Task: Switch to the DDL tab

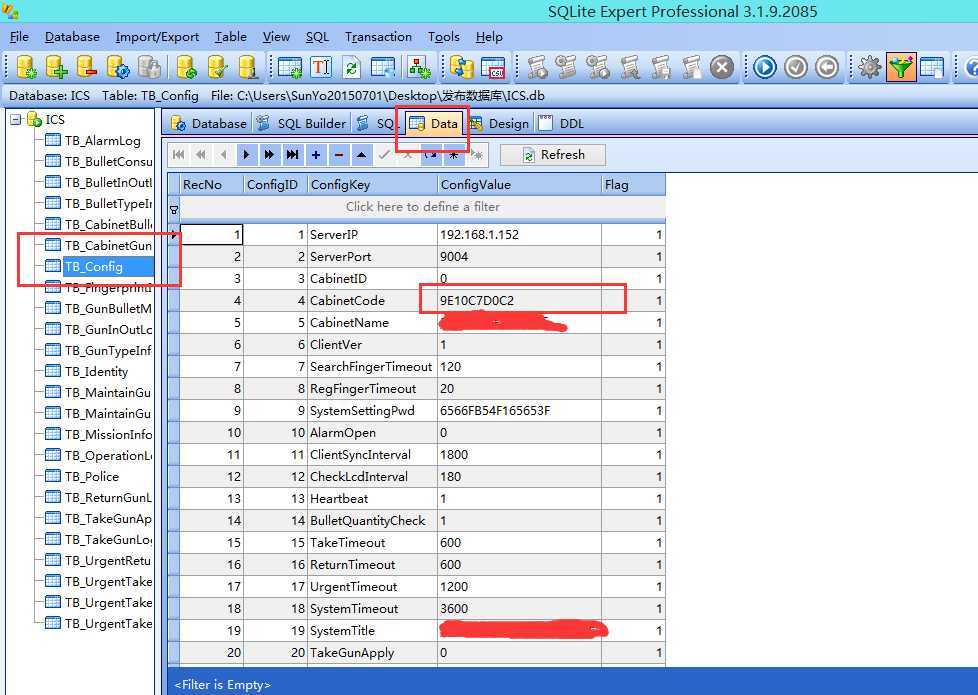Action: pos(562,124)
